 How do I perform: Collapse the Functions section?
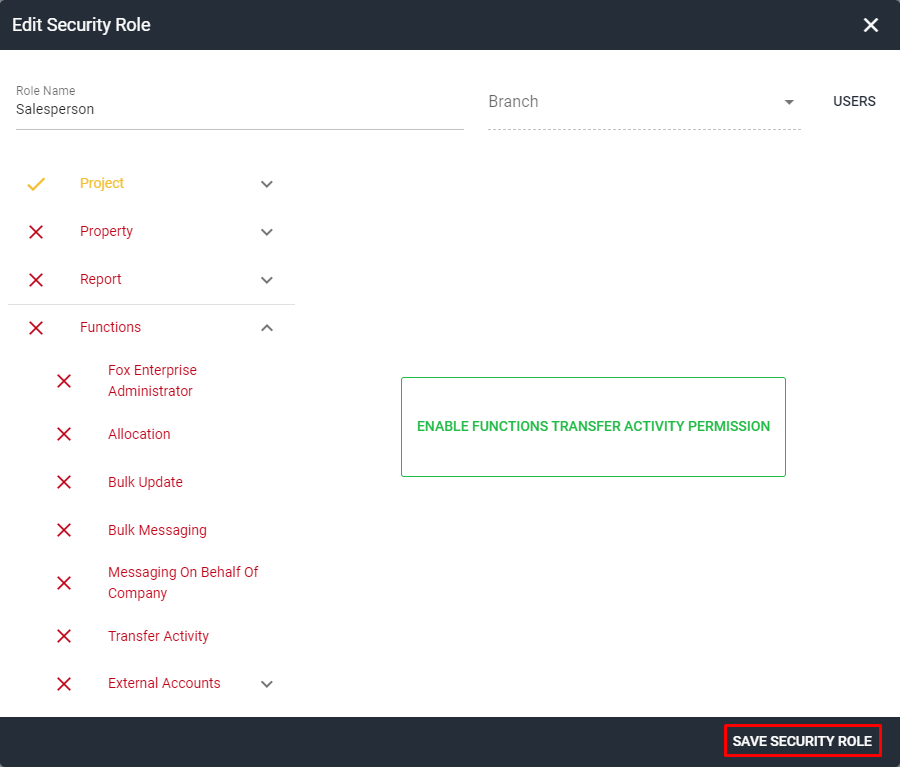click(x=266, y=327)
